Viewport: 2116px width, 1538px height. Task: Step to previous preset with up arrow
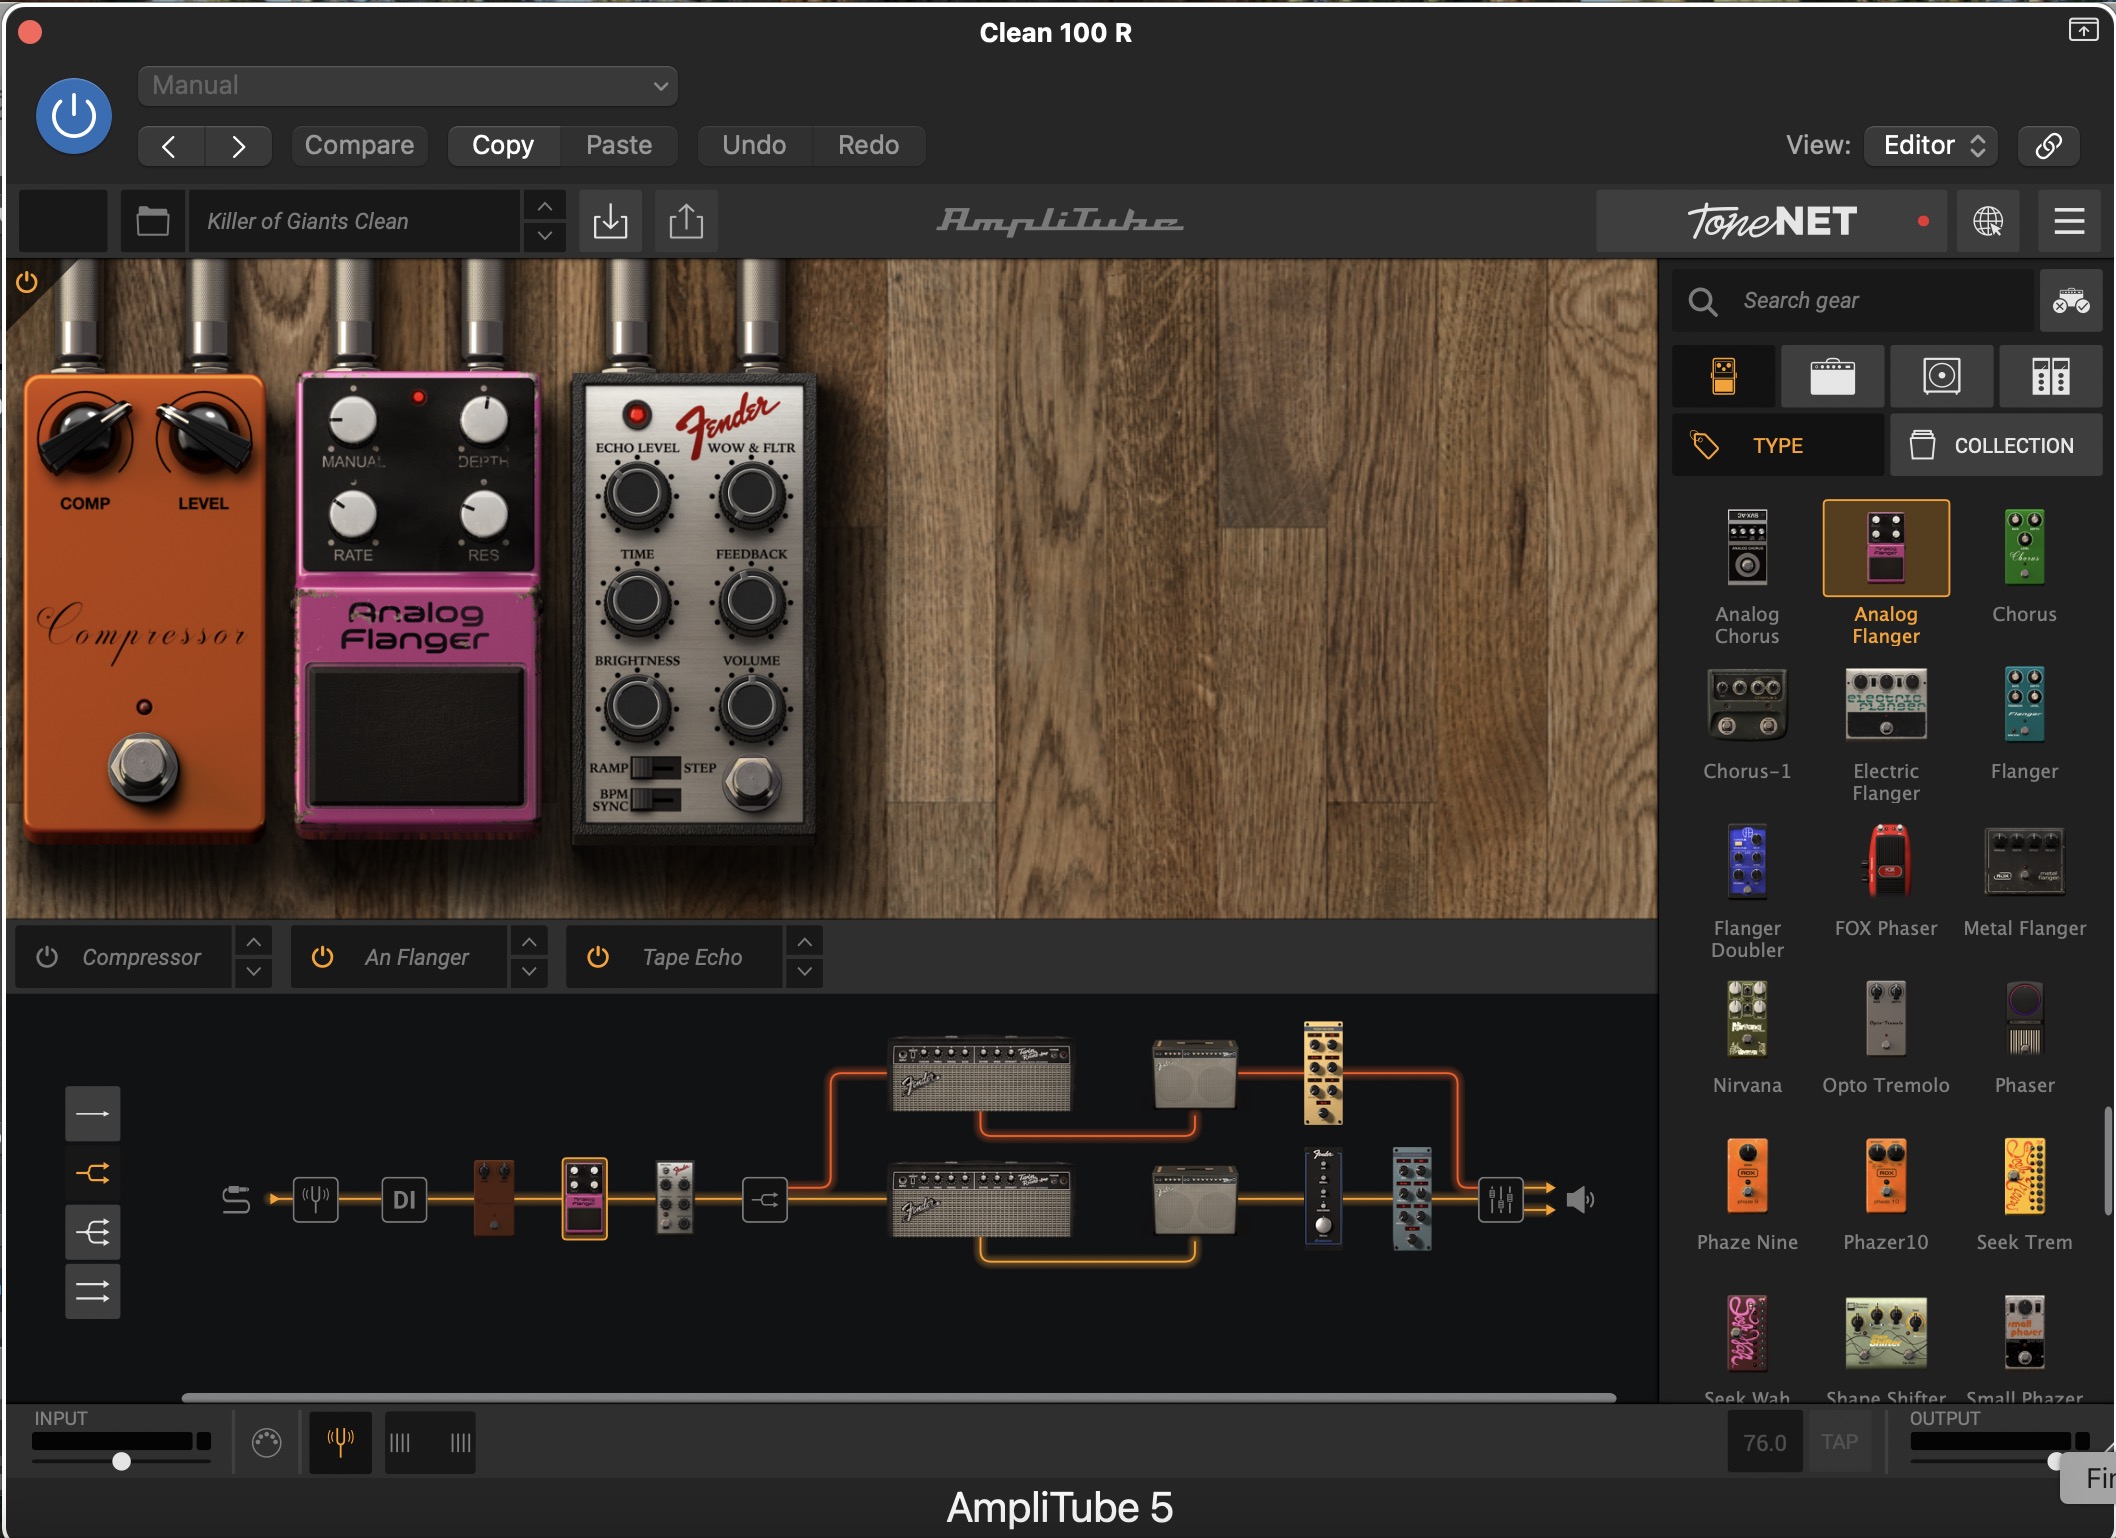pos(544,206)
